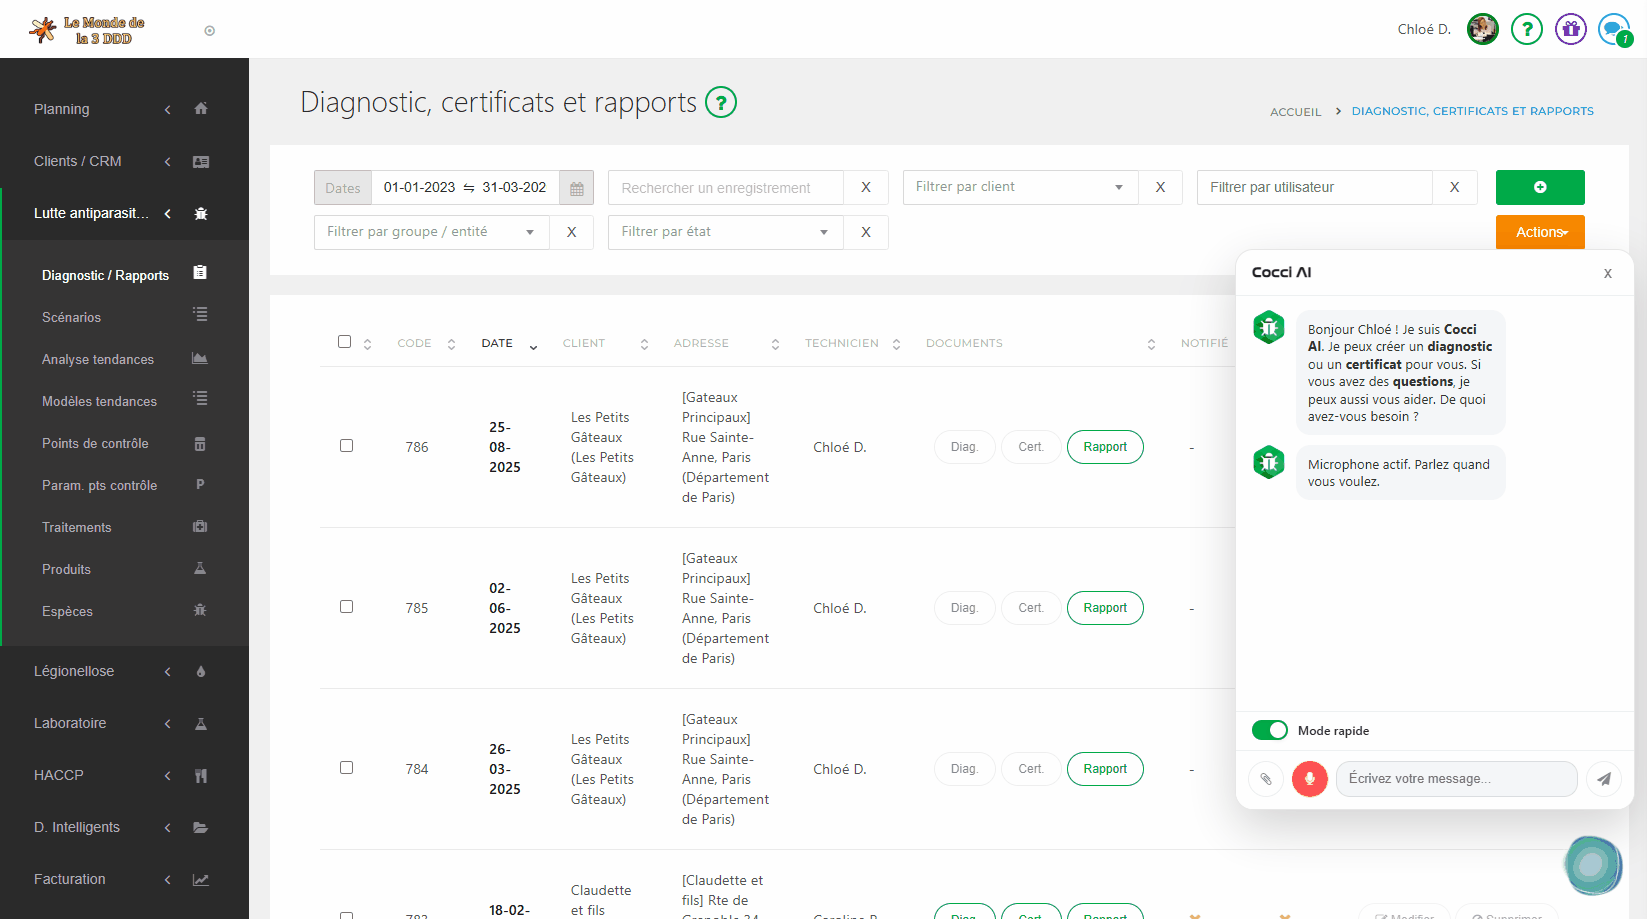1647x919 pixels.
Task: Select the header checkbox to select all rows
Action: (x=344, y=341)
